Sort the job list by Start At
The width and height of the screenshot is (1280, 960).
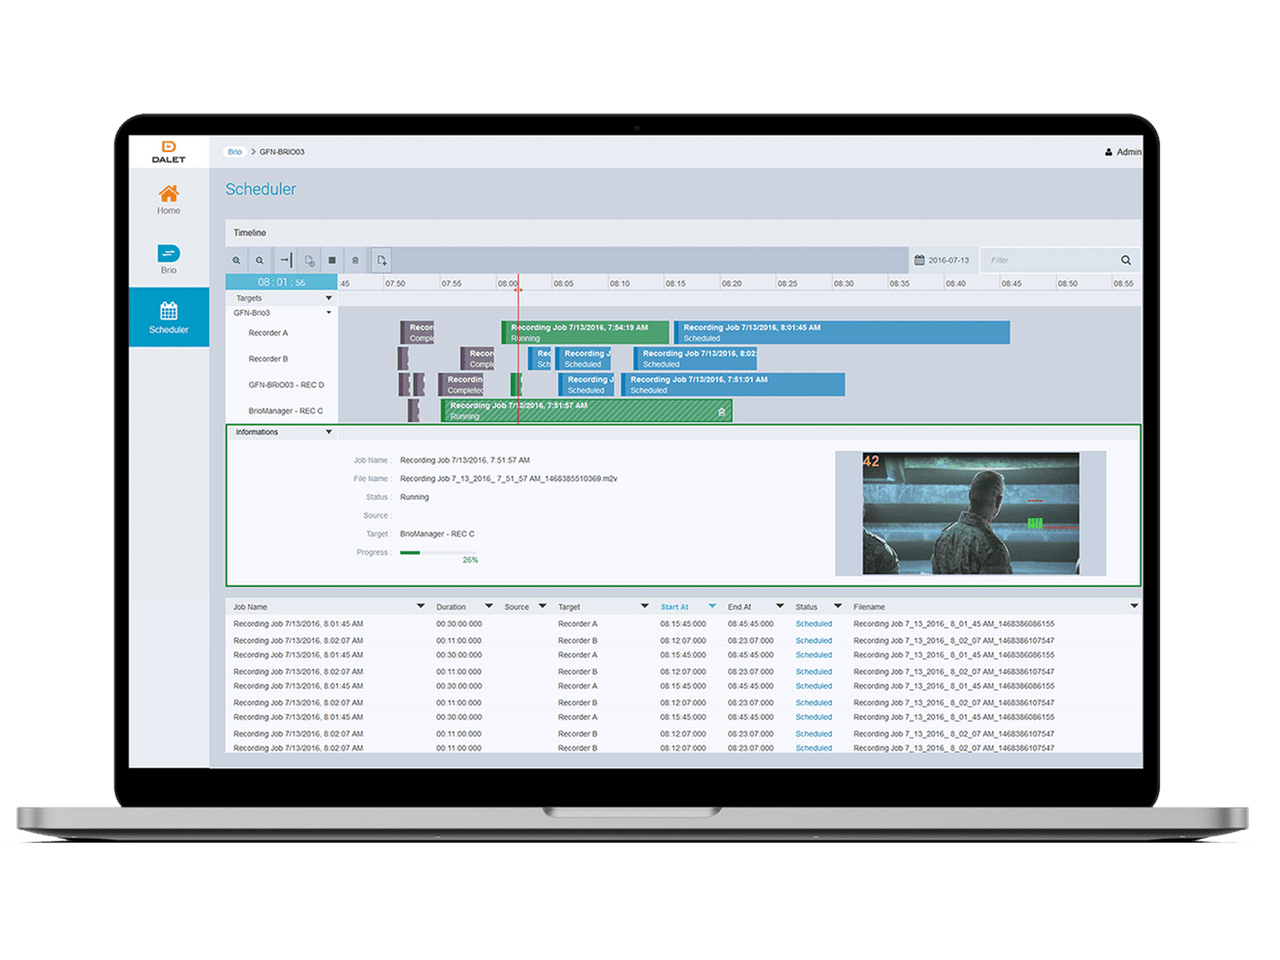click(675, 607)
